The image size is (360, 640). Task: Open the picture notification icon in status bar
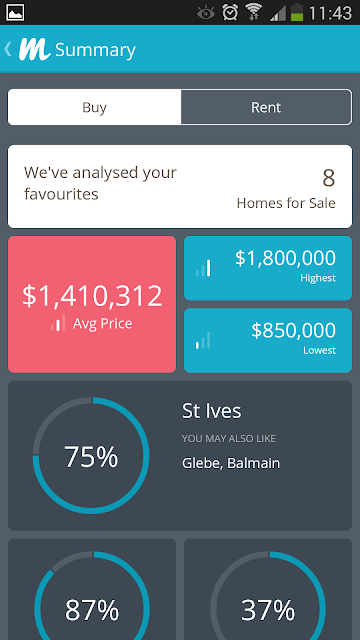[15, 12]
